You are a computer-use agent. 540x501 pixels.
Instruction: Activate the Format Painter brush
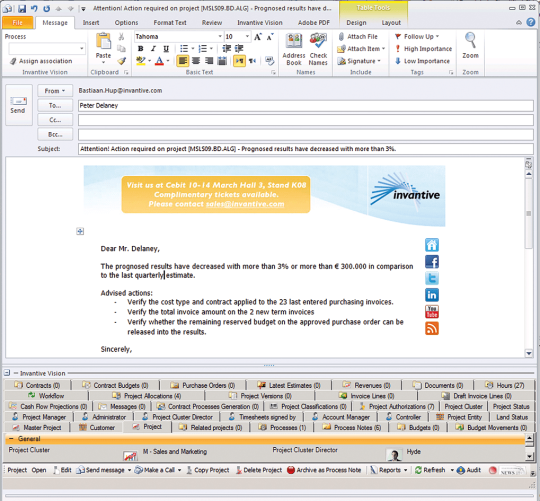click(x=121, y=61)
